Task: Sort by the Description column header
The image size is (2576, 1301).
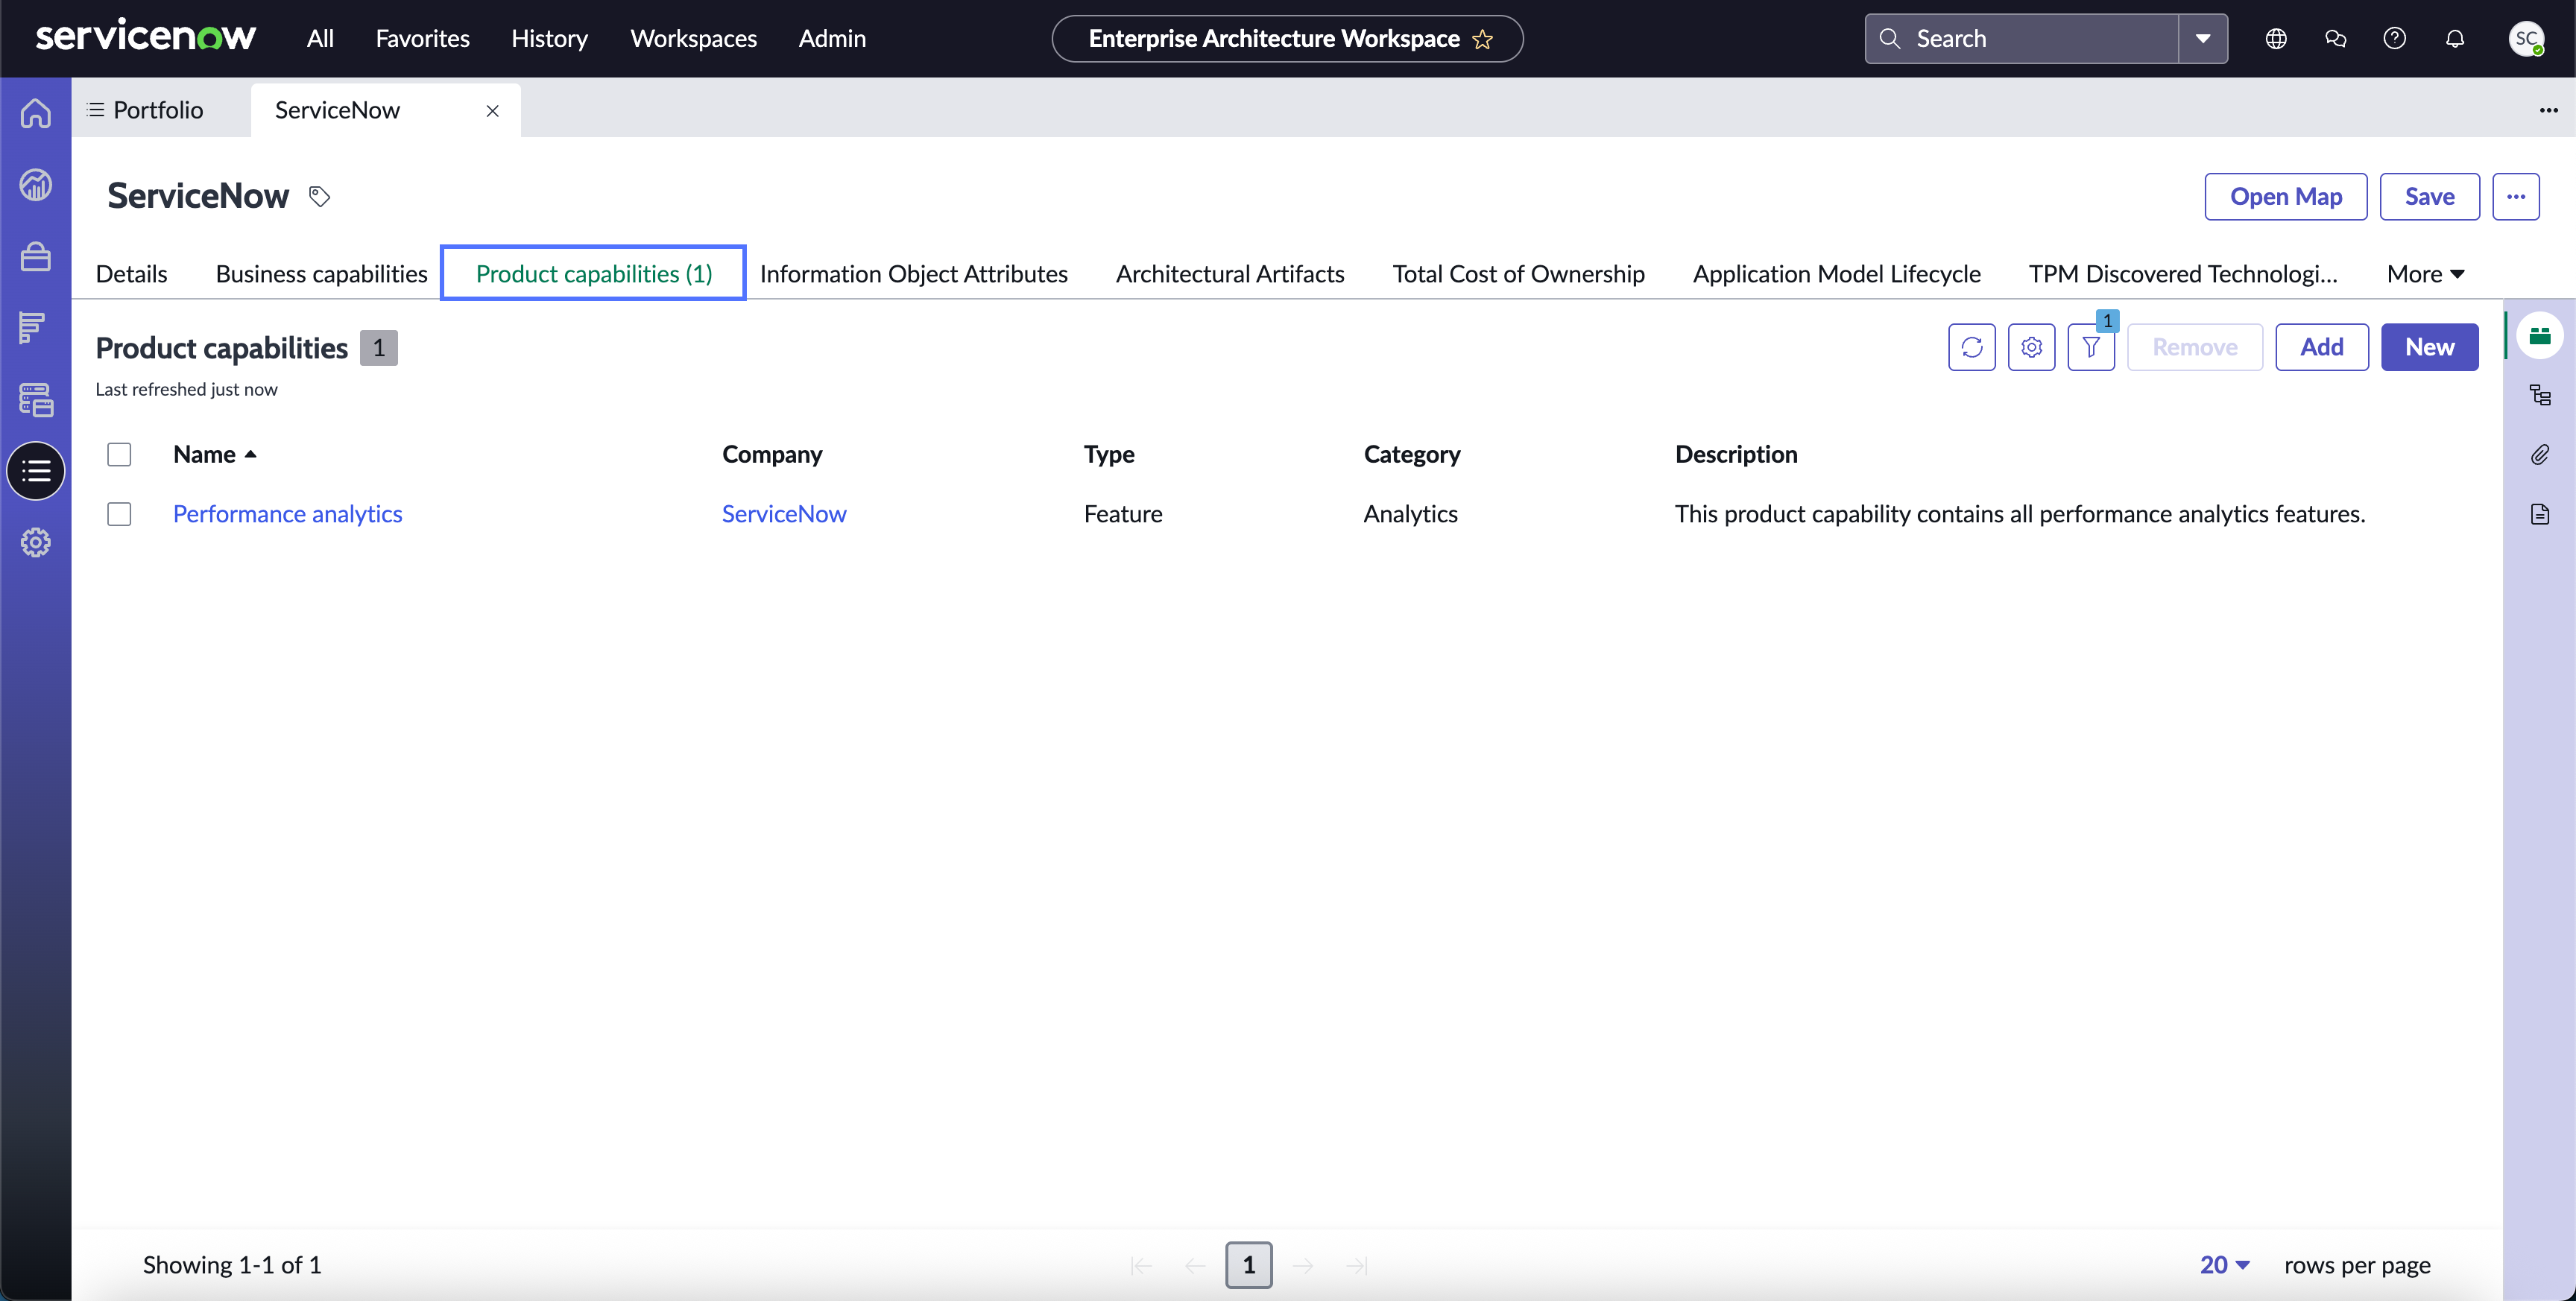Action: (x=1736, y=454)
